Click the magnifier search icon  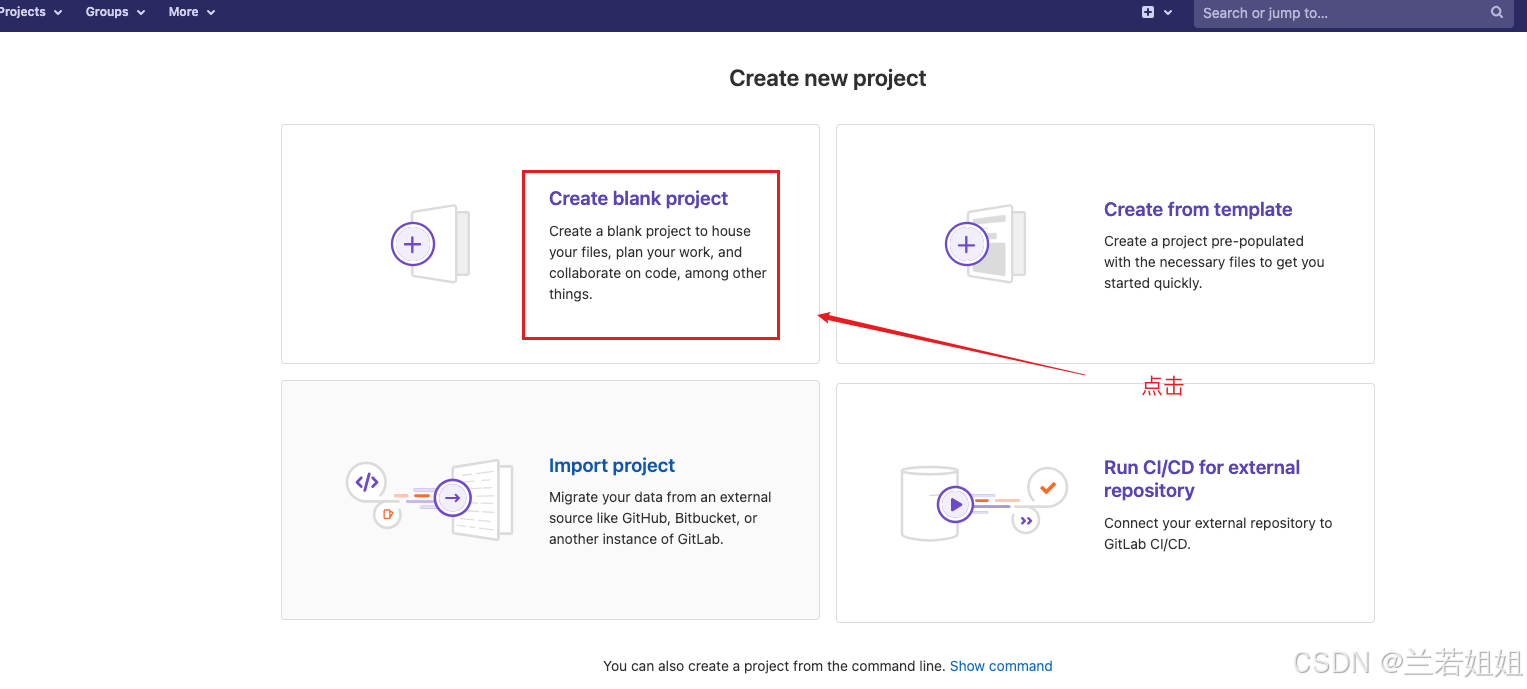[1497, 13]
